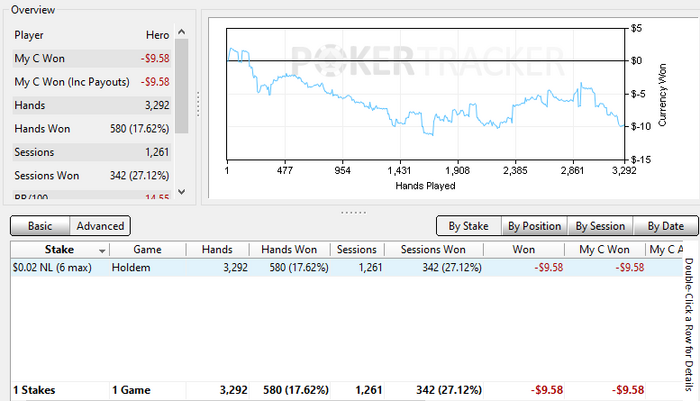Viewport: 700px width, 401px height.
Task: Click the overview panel scrollbar thumb
Action: pyautogui.click(x=181, y=86)
